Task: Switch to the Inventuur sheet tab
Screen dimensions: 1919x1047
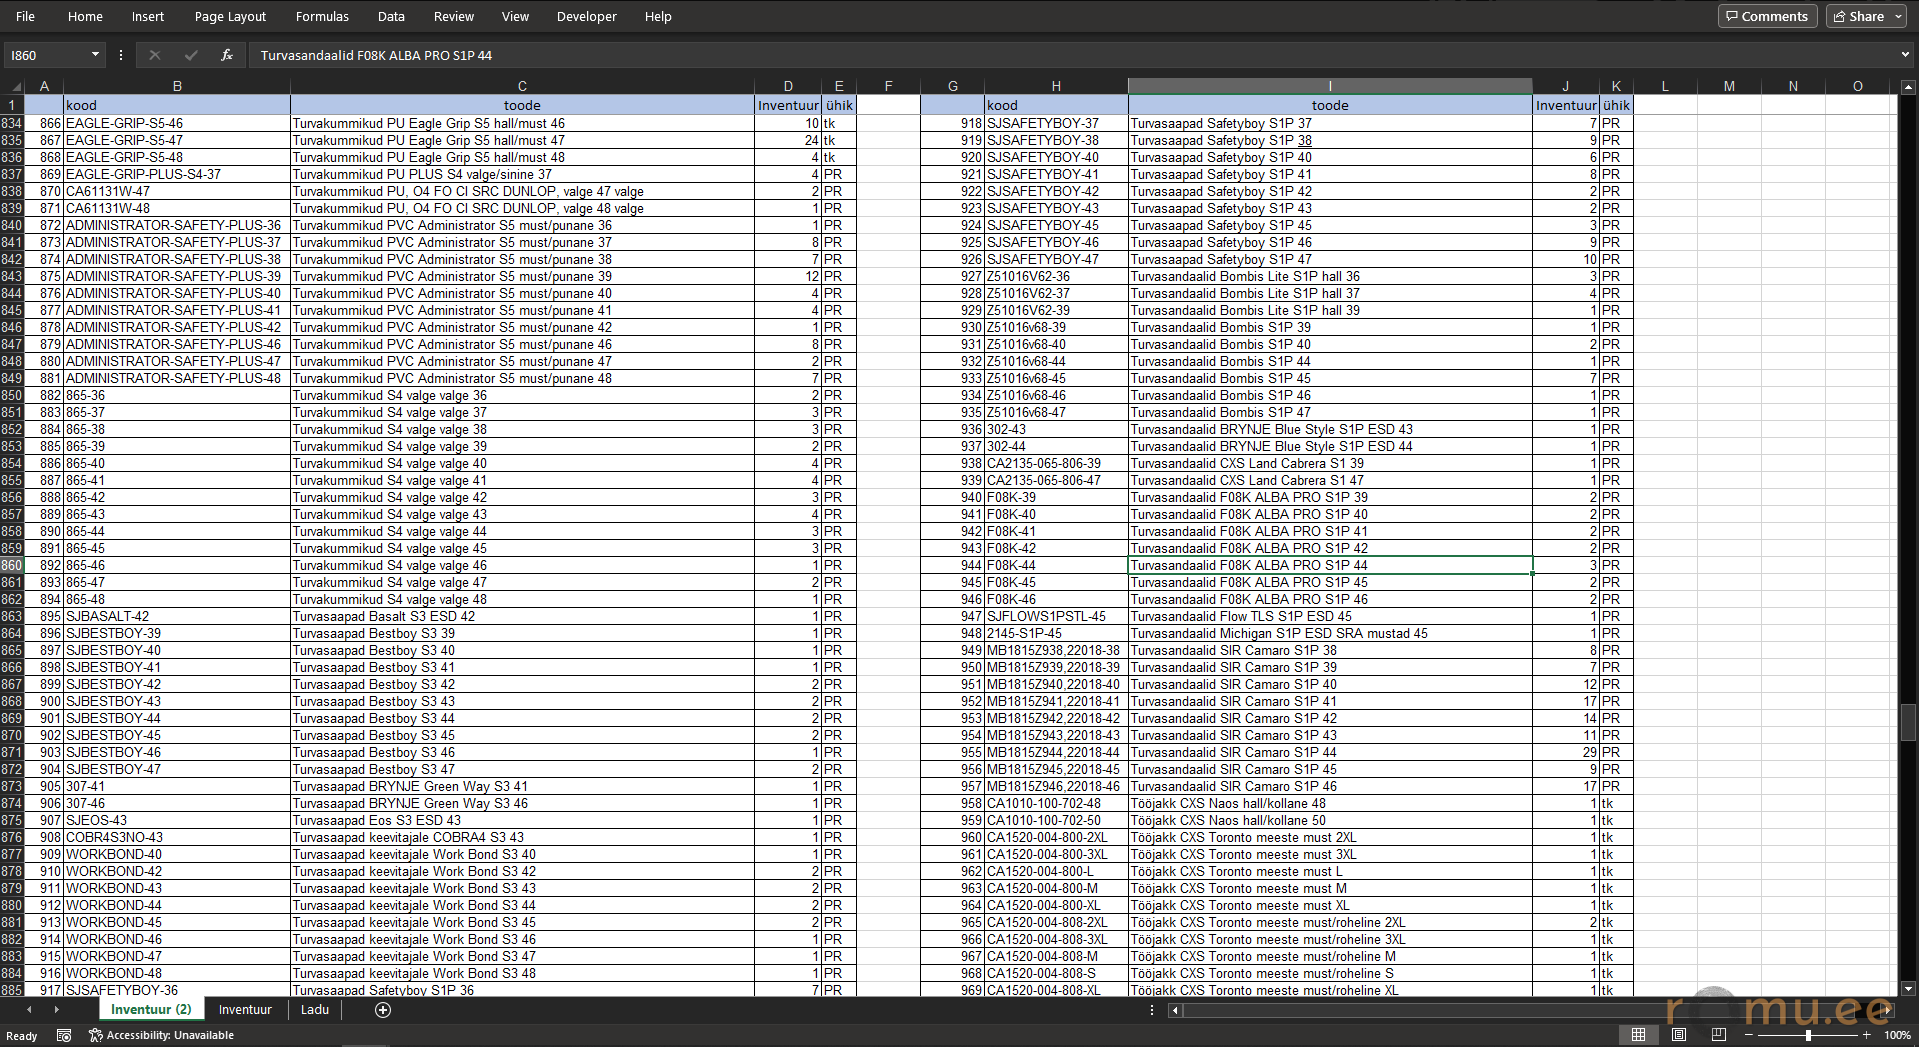Action: point(245,1009)
